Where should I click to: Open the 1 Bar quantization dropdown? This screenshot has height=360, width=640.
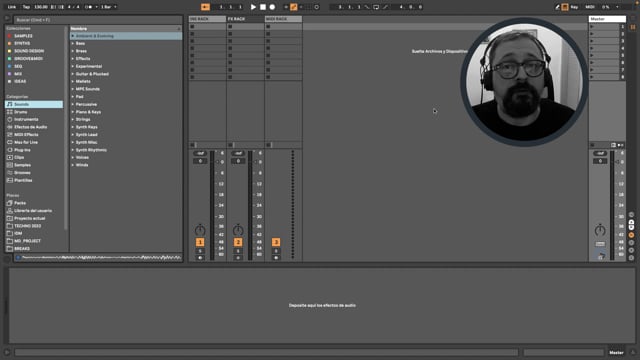pyautogui.click(x=109, y=7)
